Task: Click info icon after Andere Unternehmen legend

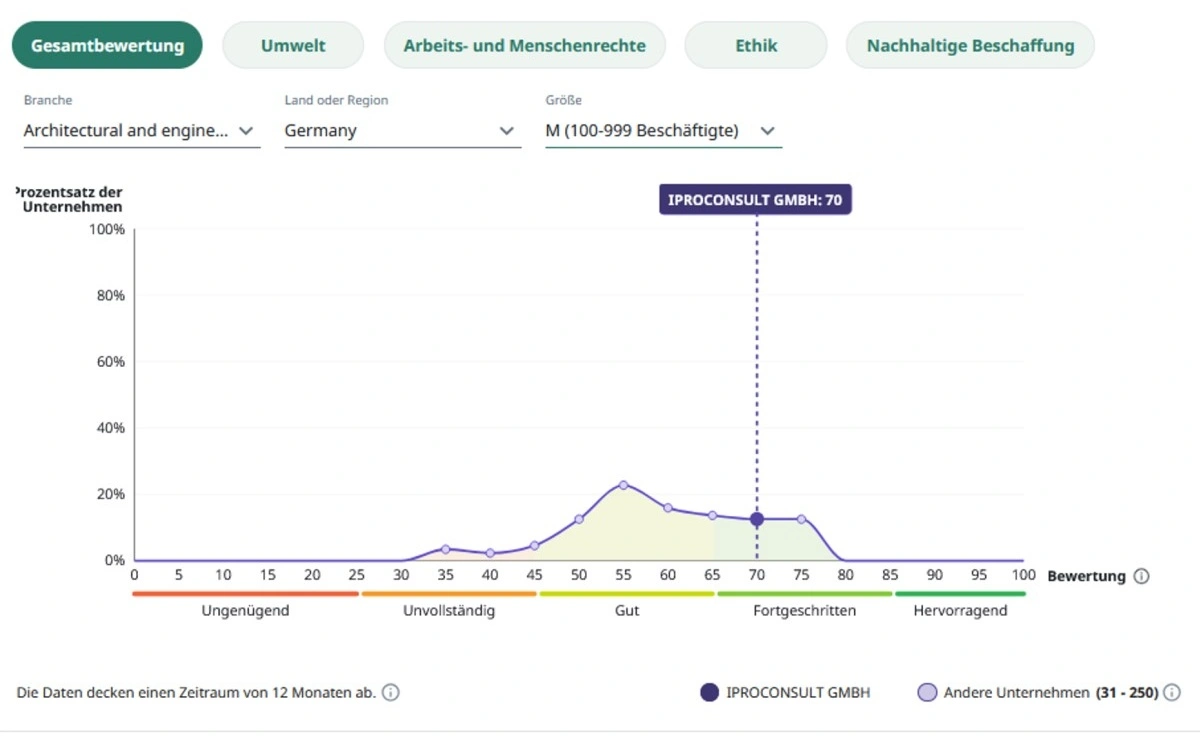Action: point(1172,693)
